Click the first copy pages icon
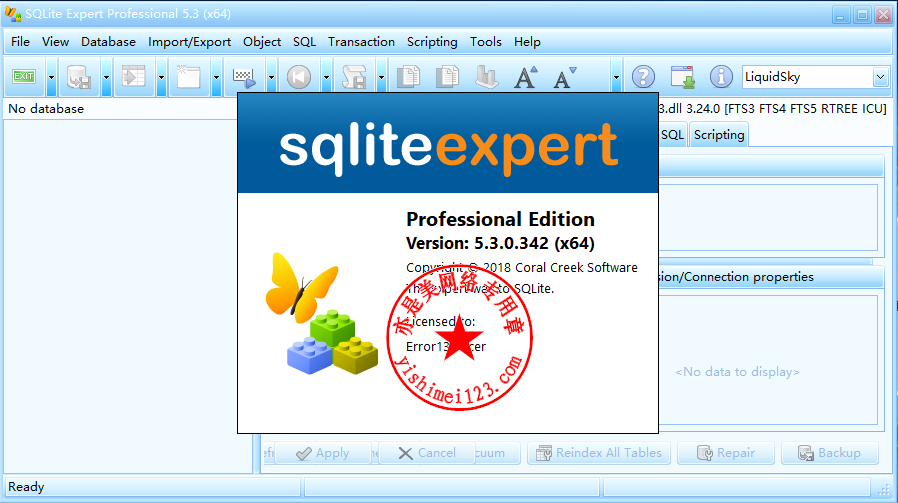The width and height of the screenshot is (898, 503). tap(408, 77)
